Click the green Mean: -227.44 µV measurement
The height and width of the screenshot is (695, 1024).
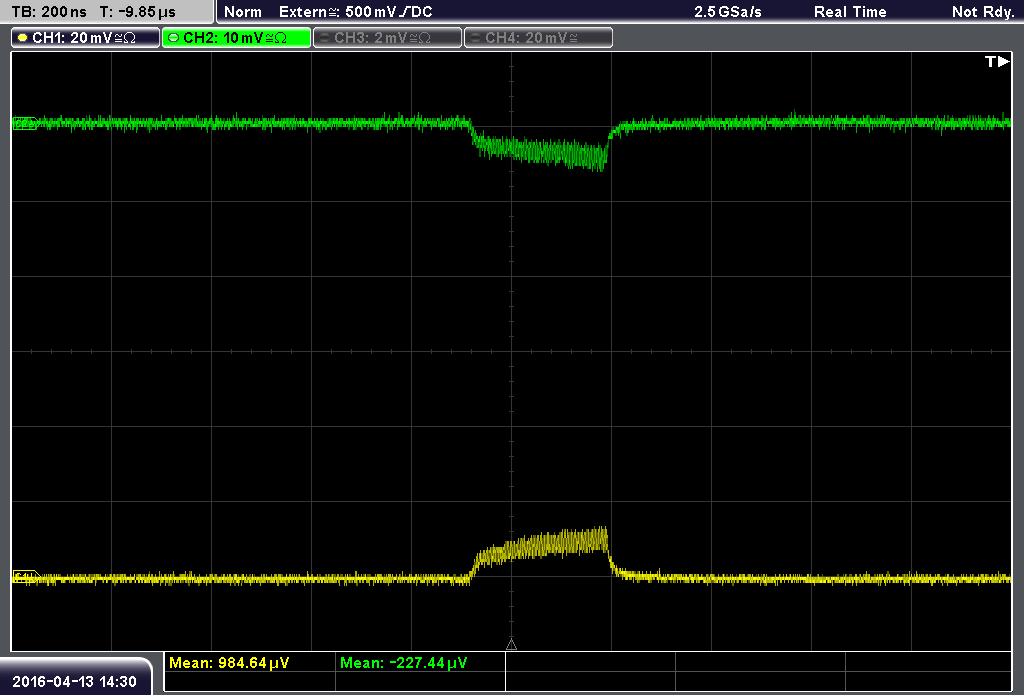(404, 663)
